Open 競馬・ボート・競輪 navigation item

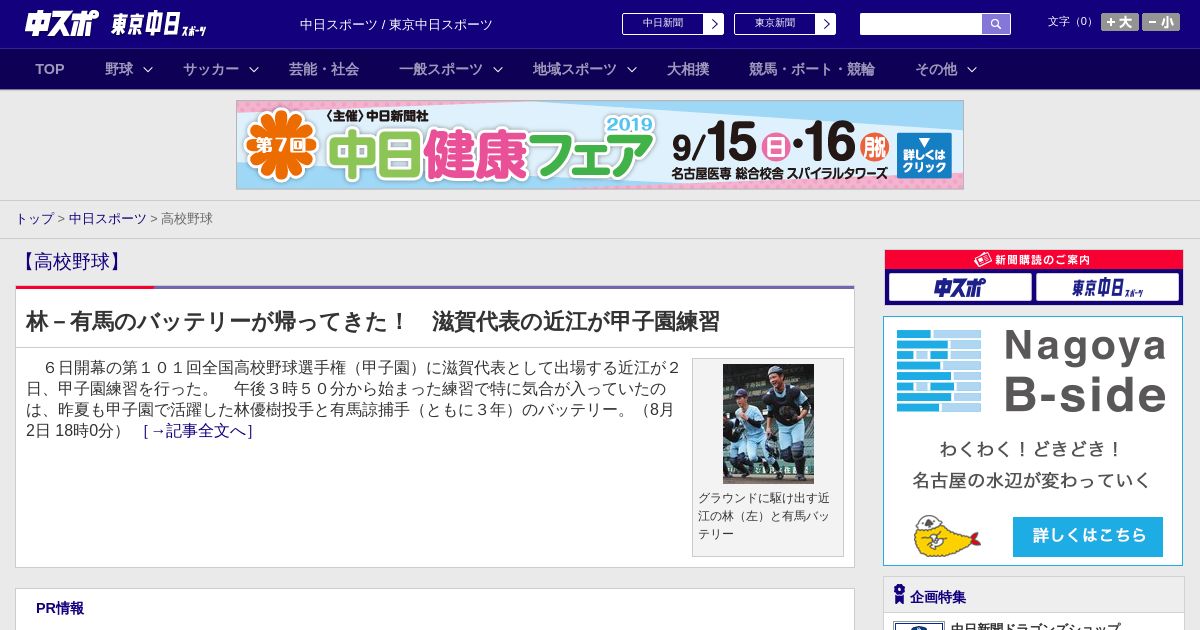pyautogui.click(x=812, y=69)
